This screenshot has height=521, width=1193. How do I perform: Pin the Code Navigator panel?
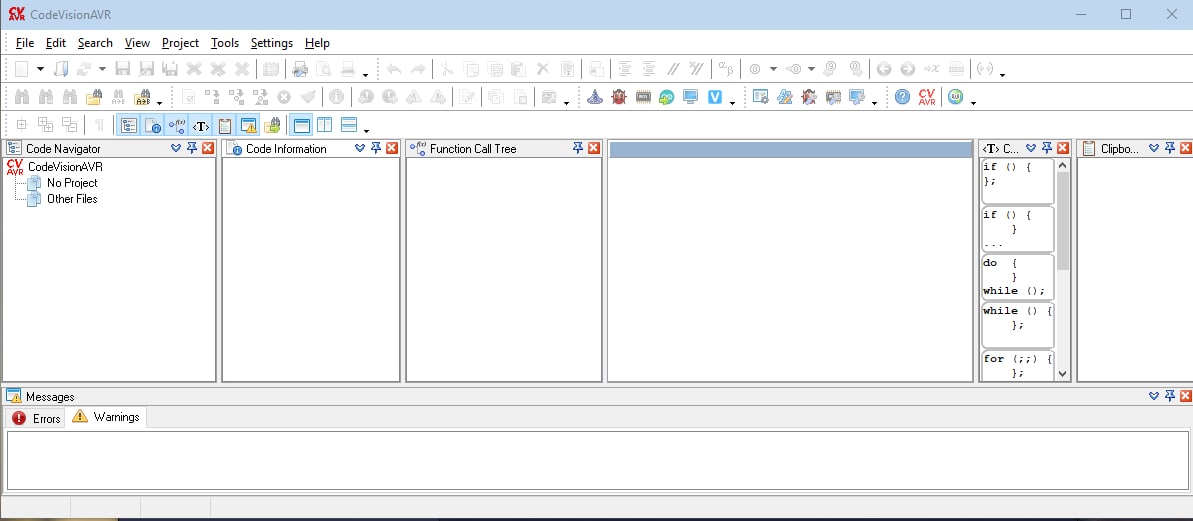(x=192, y=148)
